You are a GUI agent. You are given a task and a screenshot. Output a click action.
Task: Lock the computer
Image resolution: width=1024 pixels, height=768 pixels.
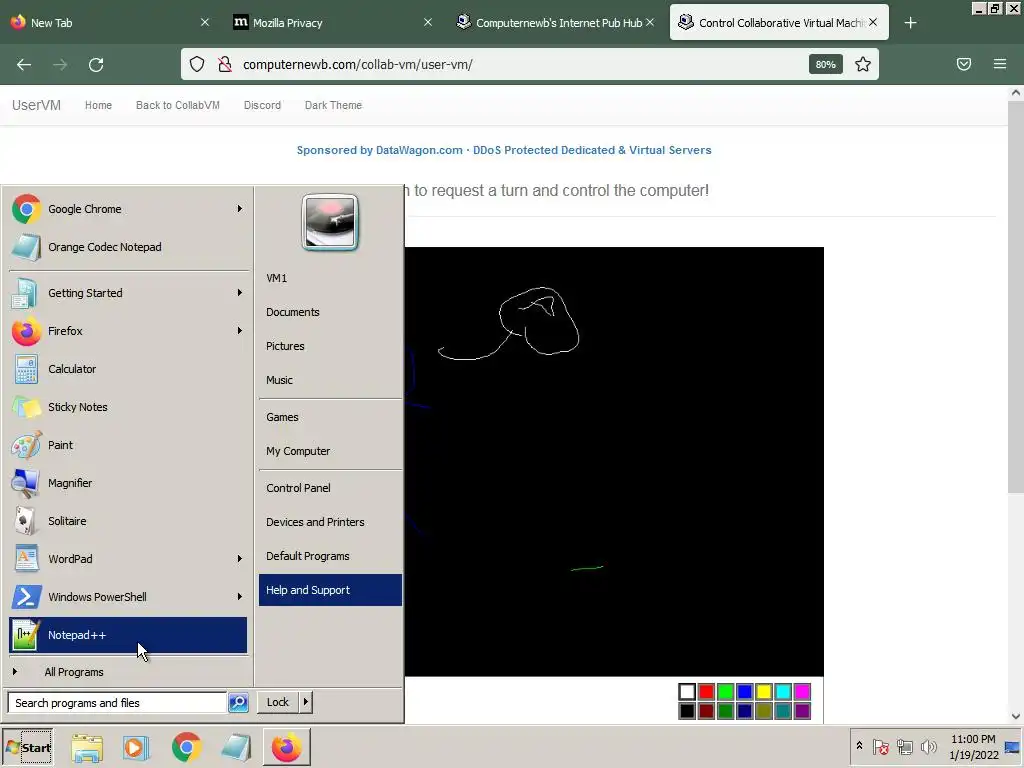pyautogui.click(x=278, y=702)
